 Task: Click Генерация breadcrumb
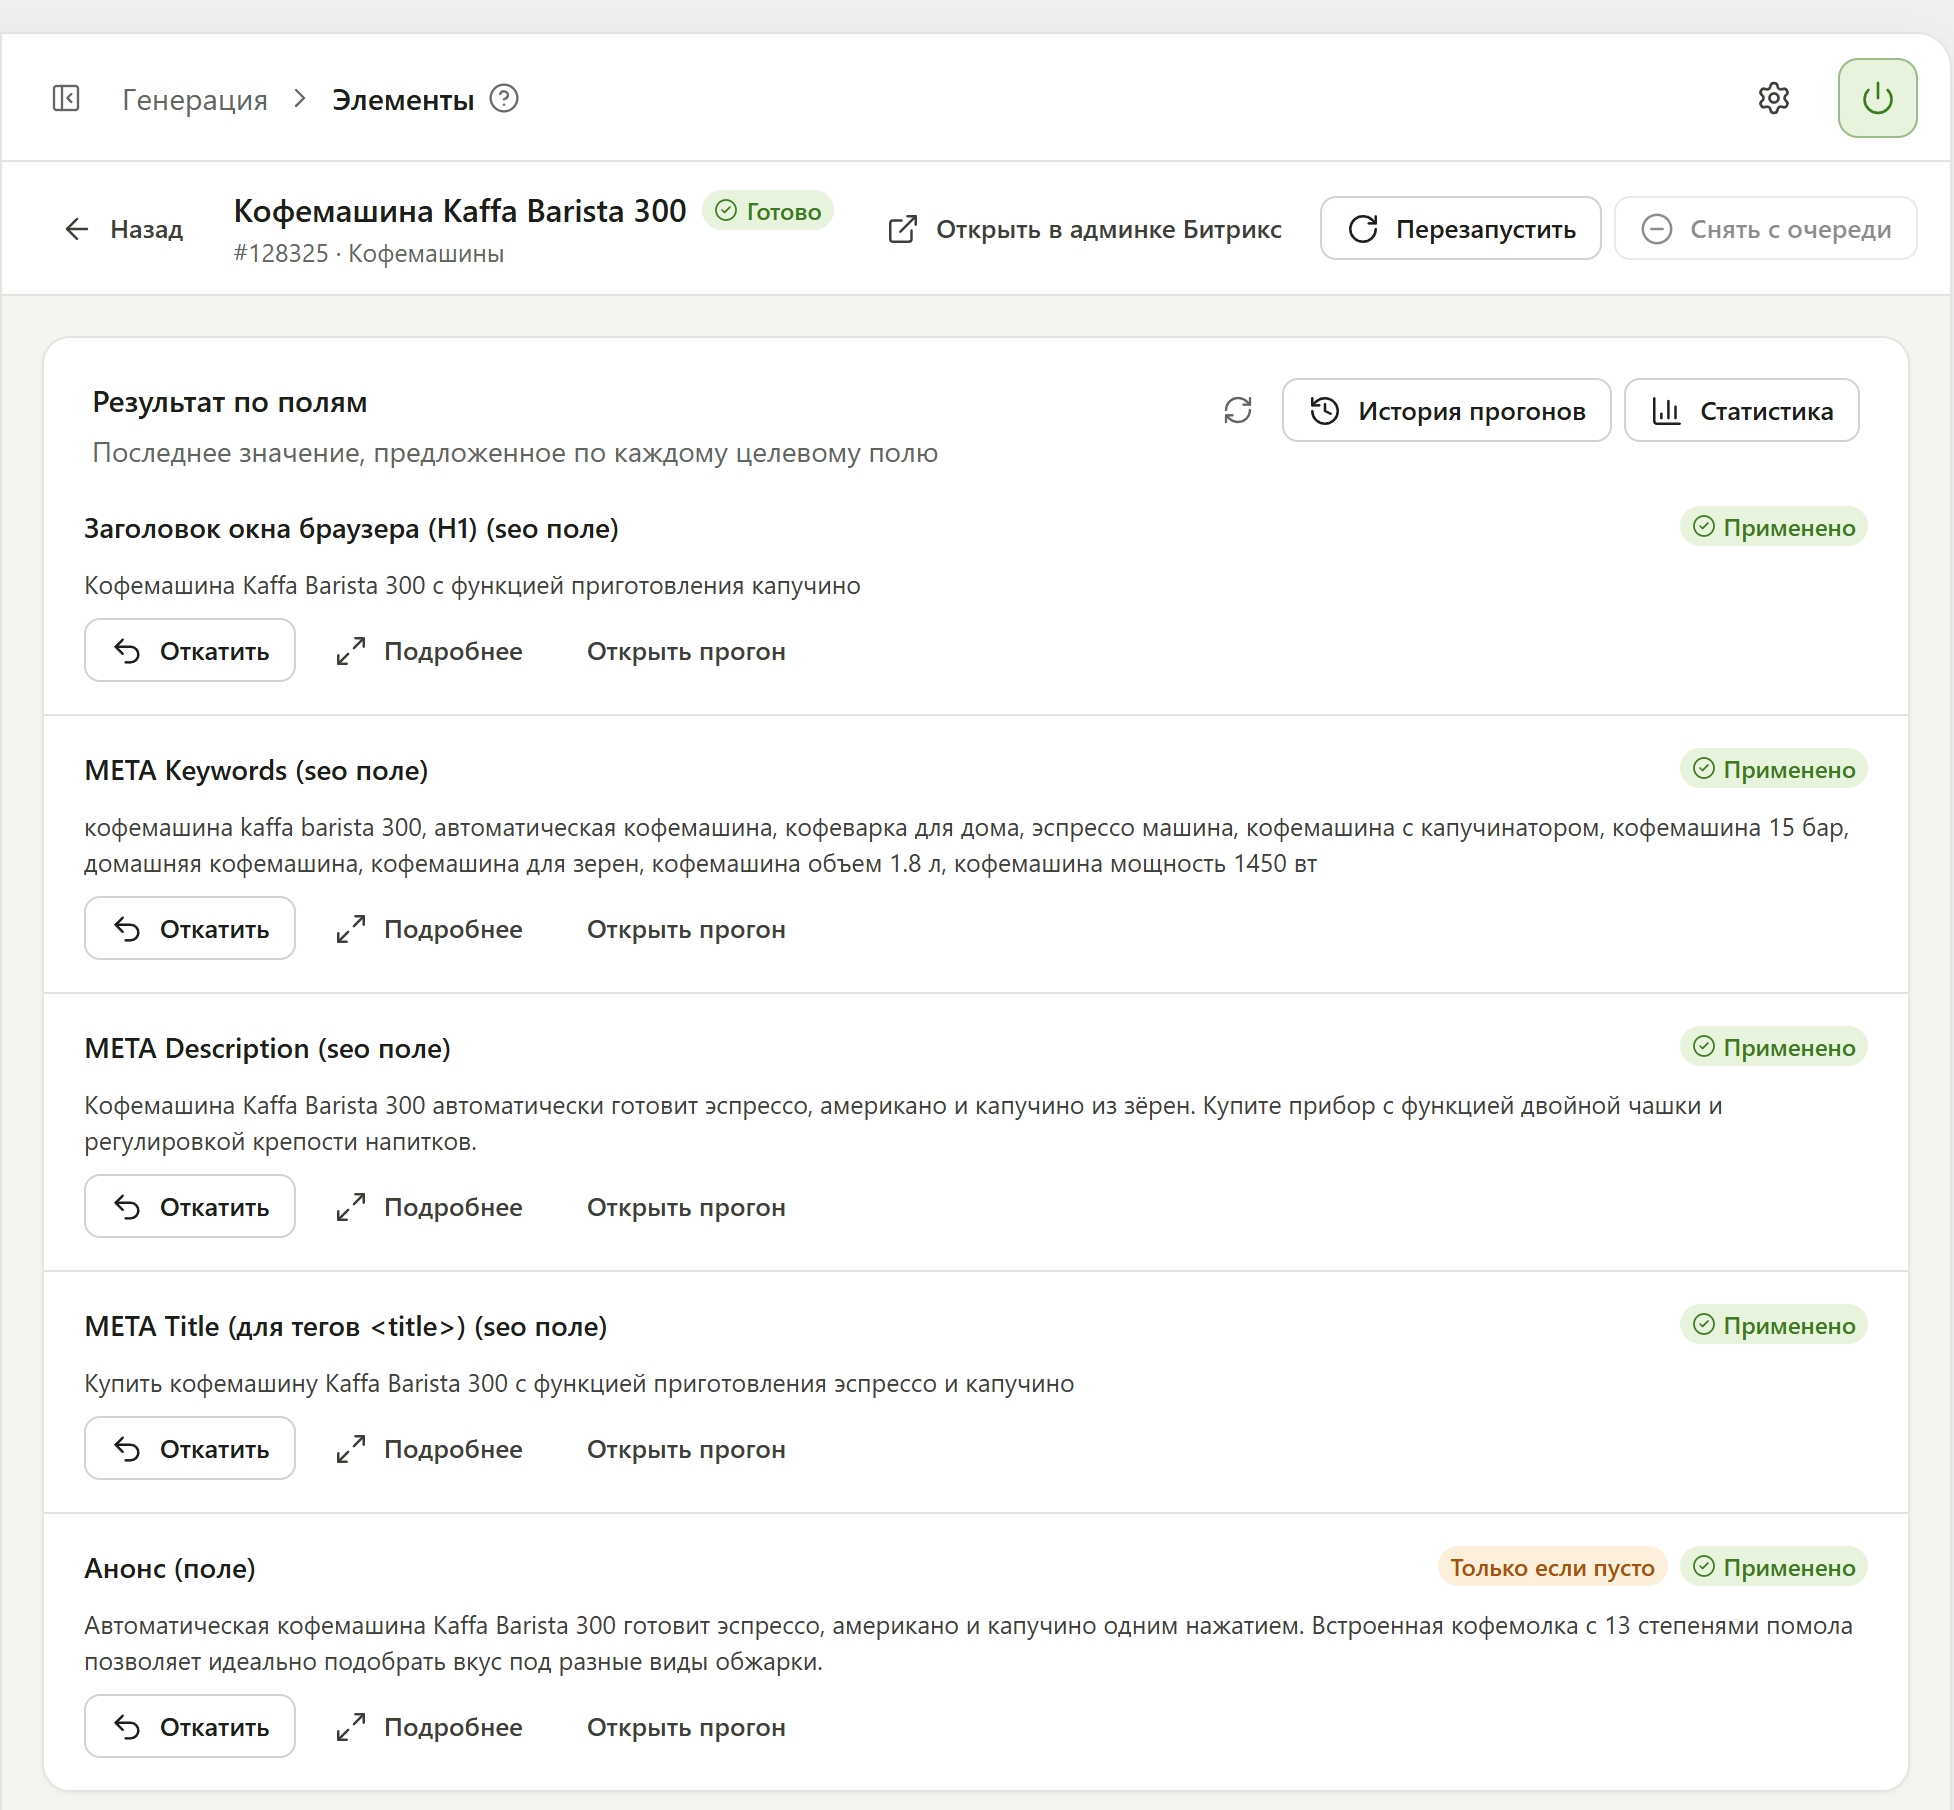(x=195, y=100)
